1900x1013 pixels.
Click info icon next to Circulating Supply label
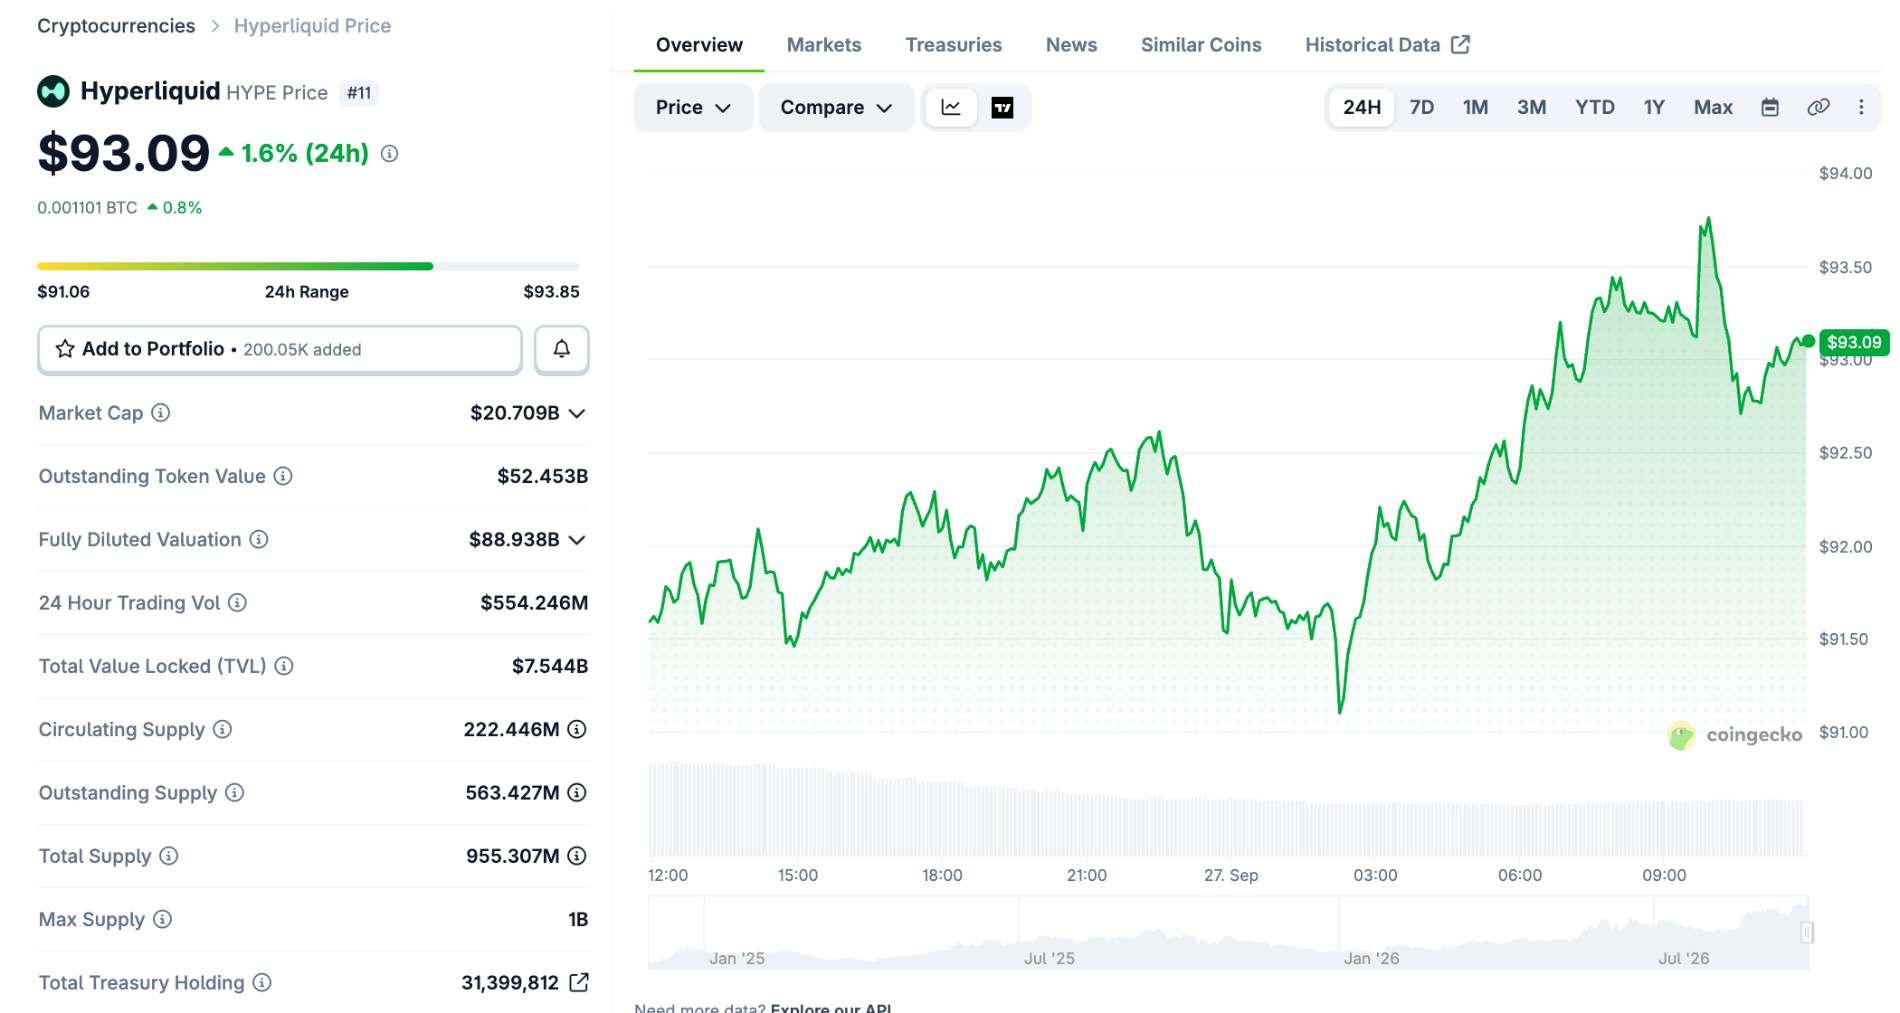pyautogui.click(x=222, y=730)
